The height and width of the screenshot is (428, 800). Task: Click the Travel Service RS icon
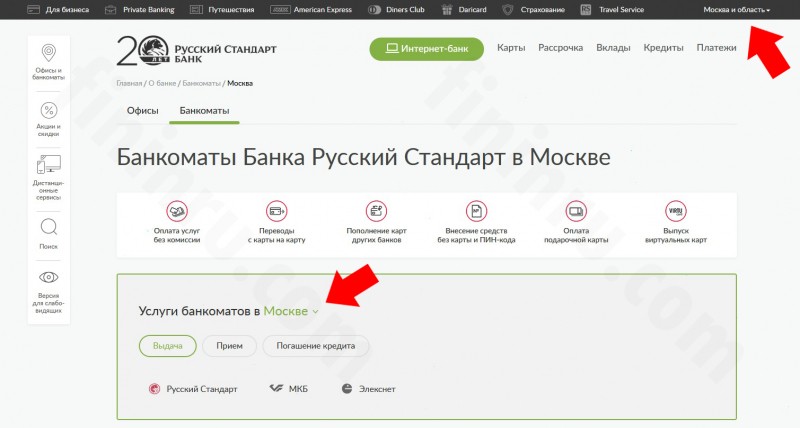(x=586, y=9)
